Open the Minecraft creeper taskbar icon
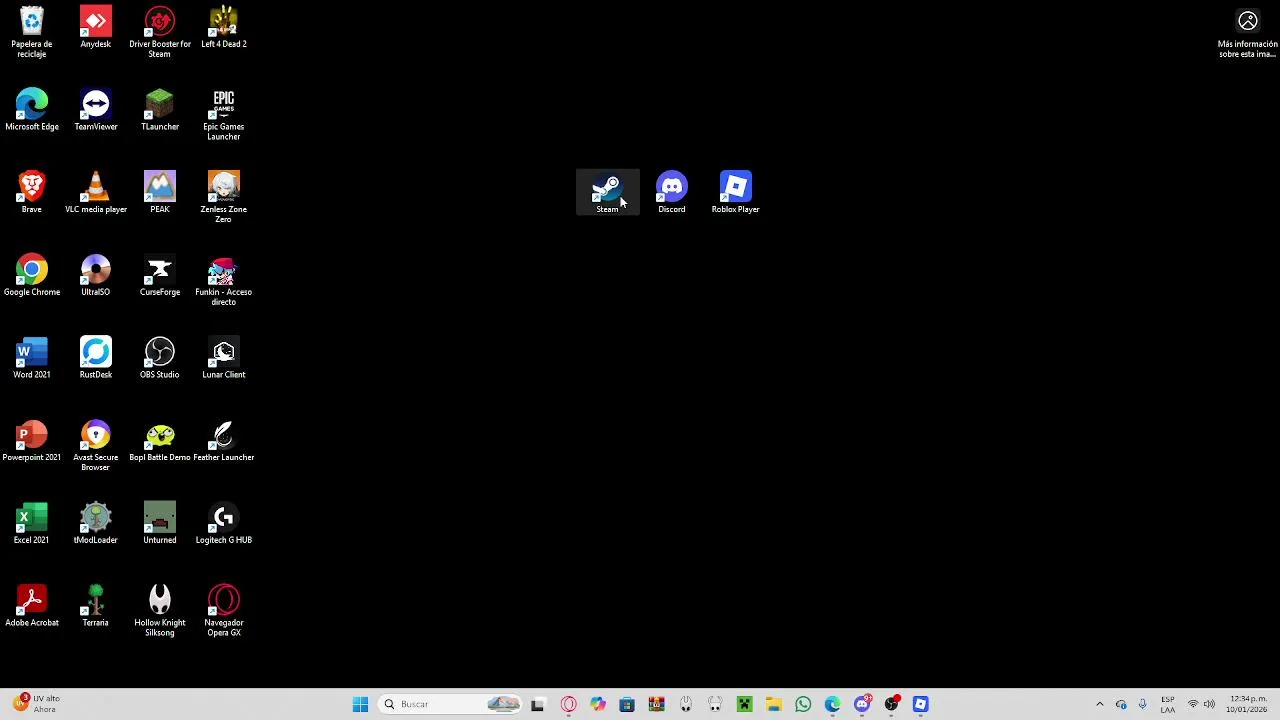Viewport: 1280px width, 720px height. point(744,704)
